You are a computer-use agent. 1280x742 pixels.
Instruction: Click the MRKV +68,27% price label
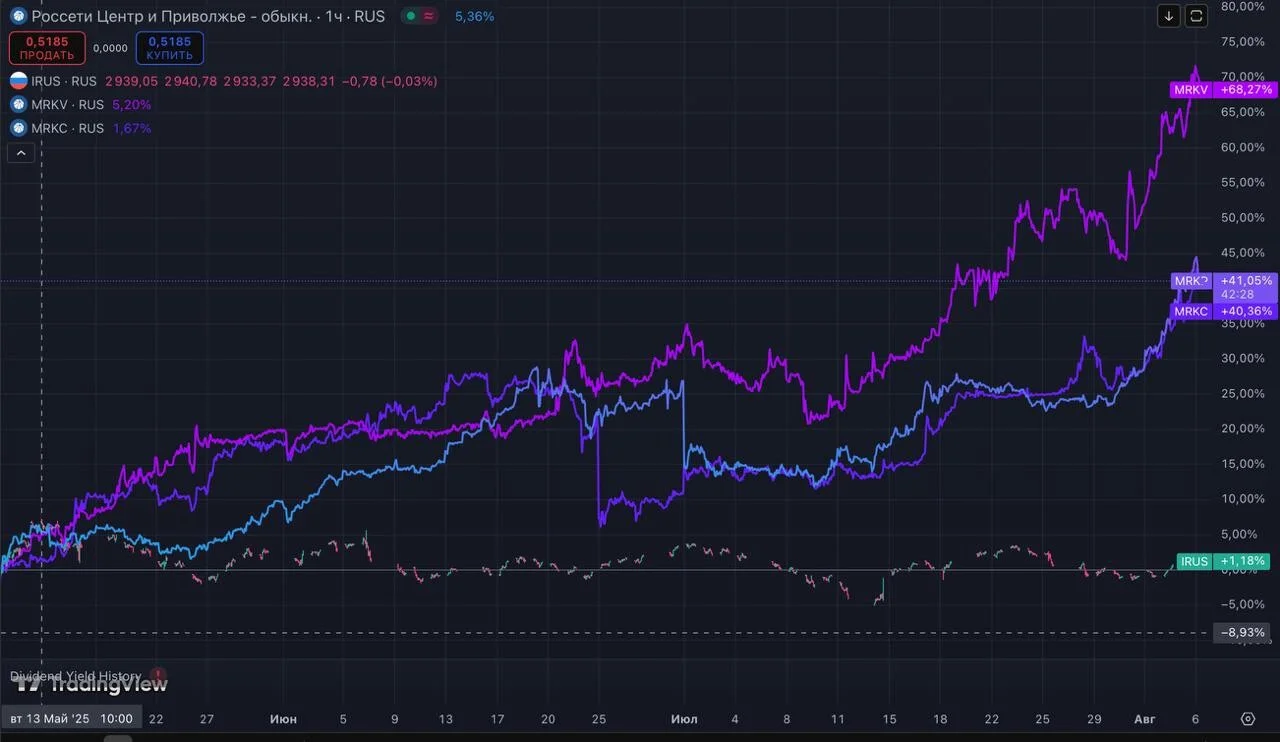[1223, 89]
